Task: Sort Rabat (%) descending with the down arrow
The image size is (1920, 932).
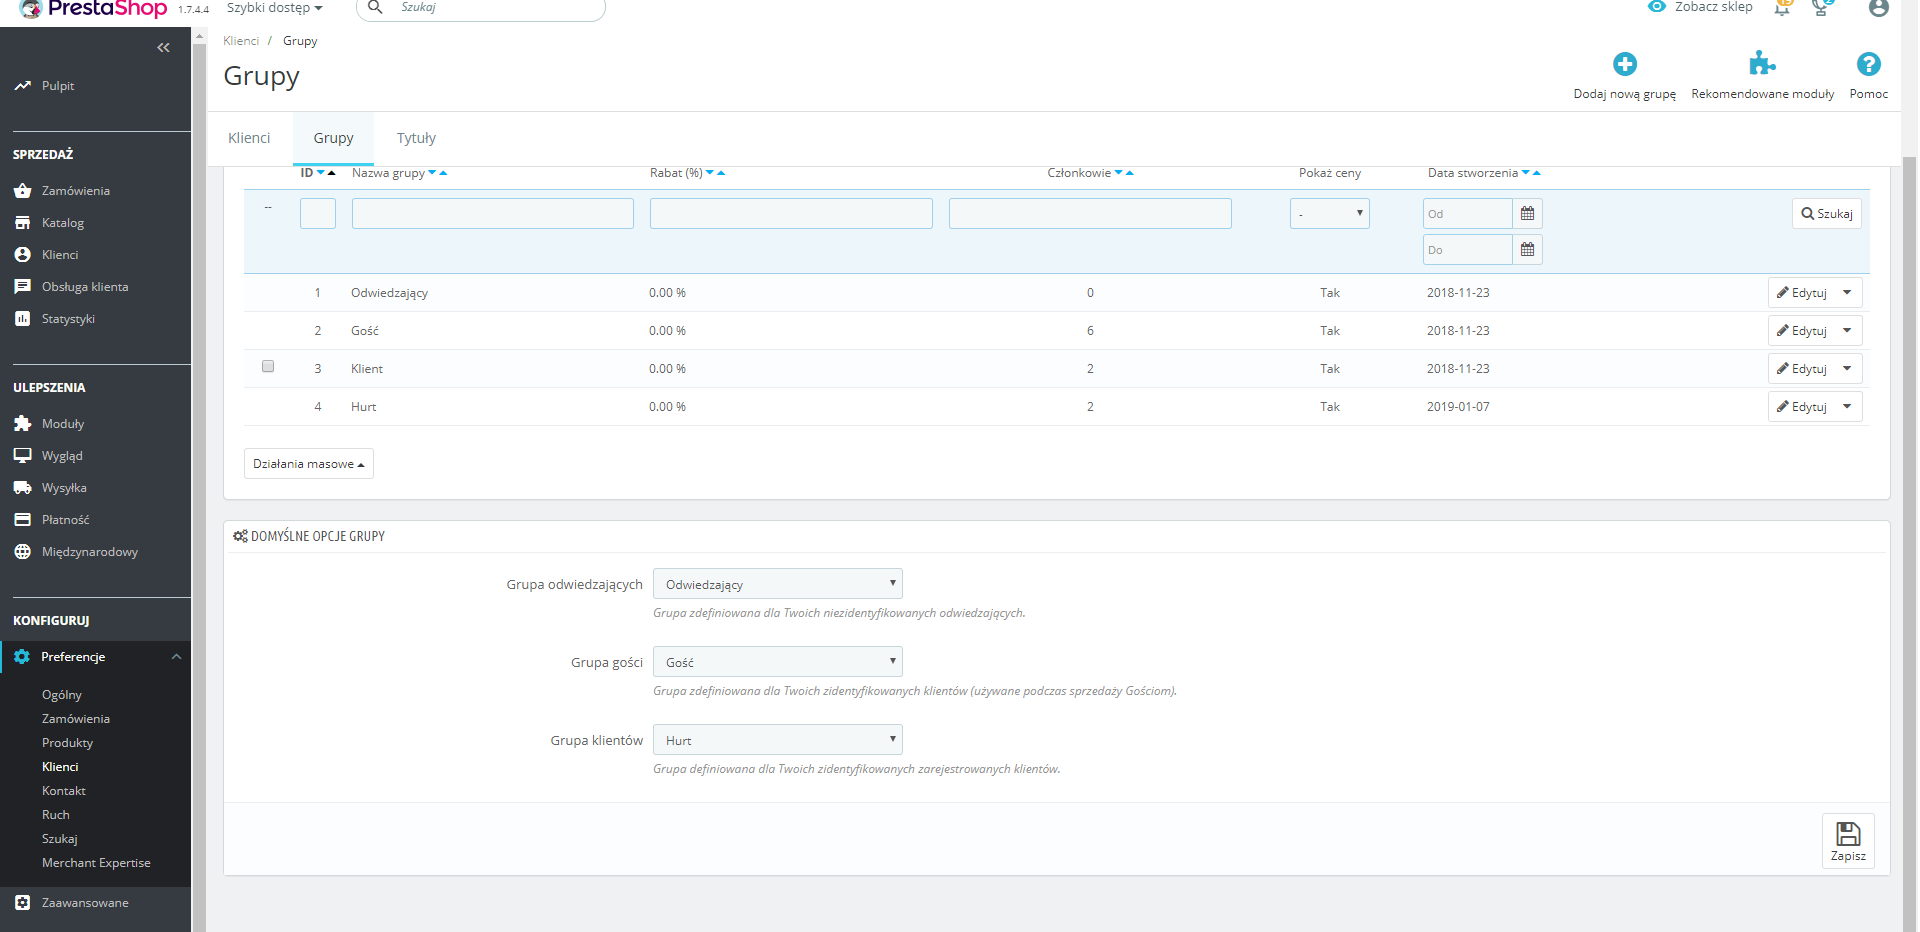Action: click(710, 173)
